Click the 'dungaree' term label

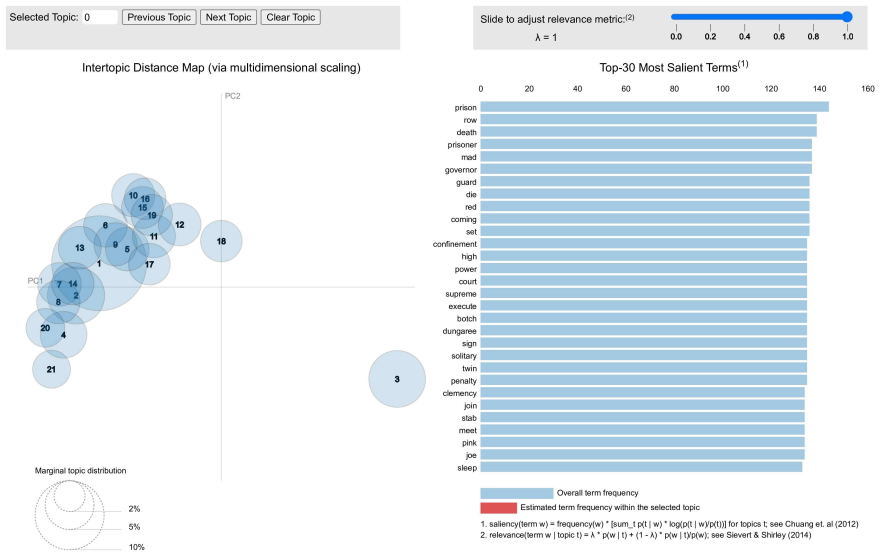click(x=460, y=331)
